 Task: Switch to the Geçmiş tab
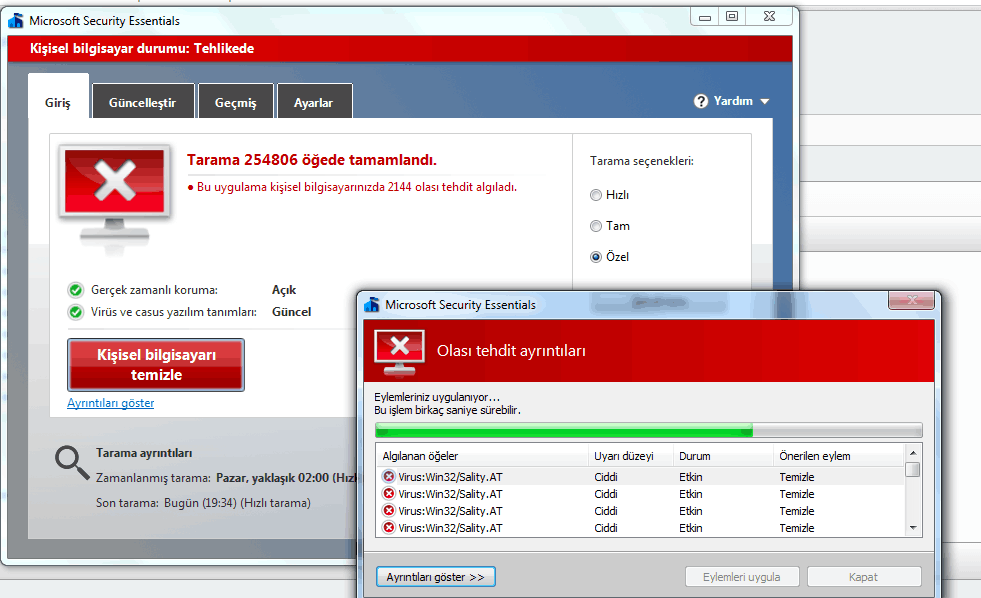pyautogui.click(x=236, y=103)
